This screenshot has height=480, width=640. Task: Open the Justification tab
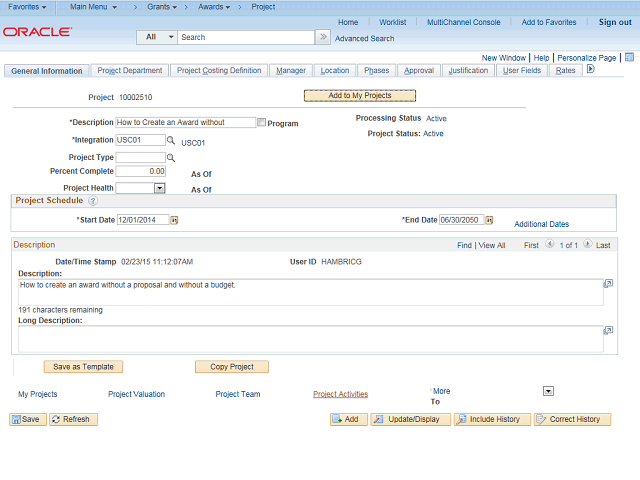[x=468, y=71]
